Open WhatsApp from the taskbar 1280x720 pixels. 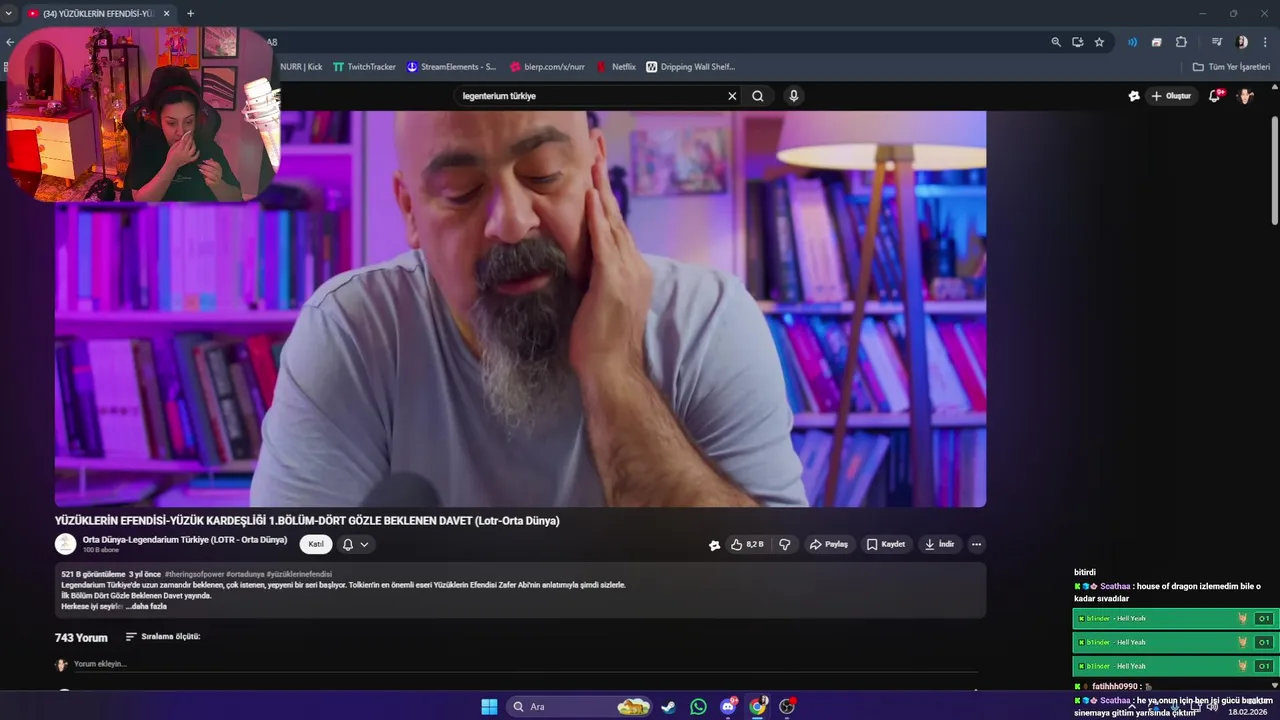coord(698,707)
